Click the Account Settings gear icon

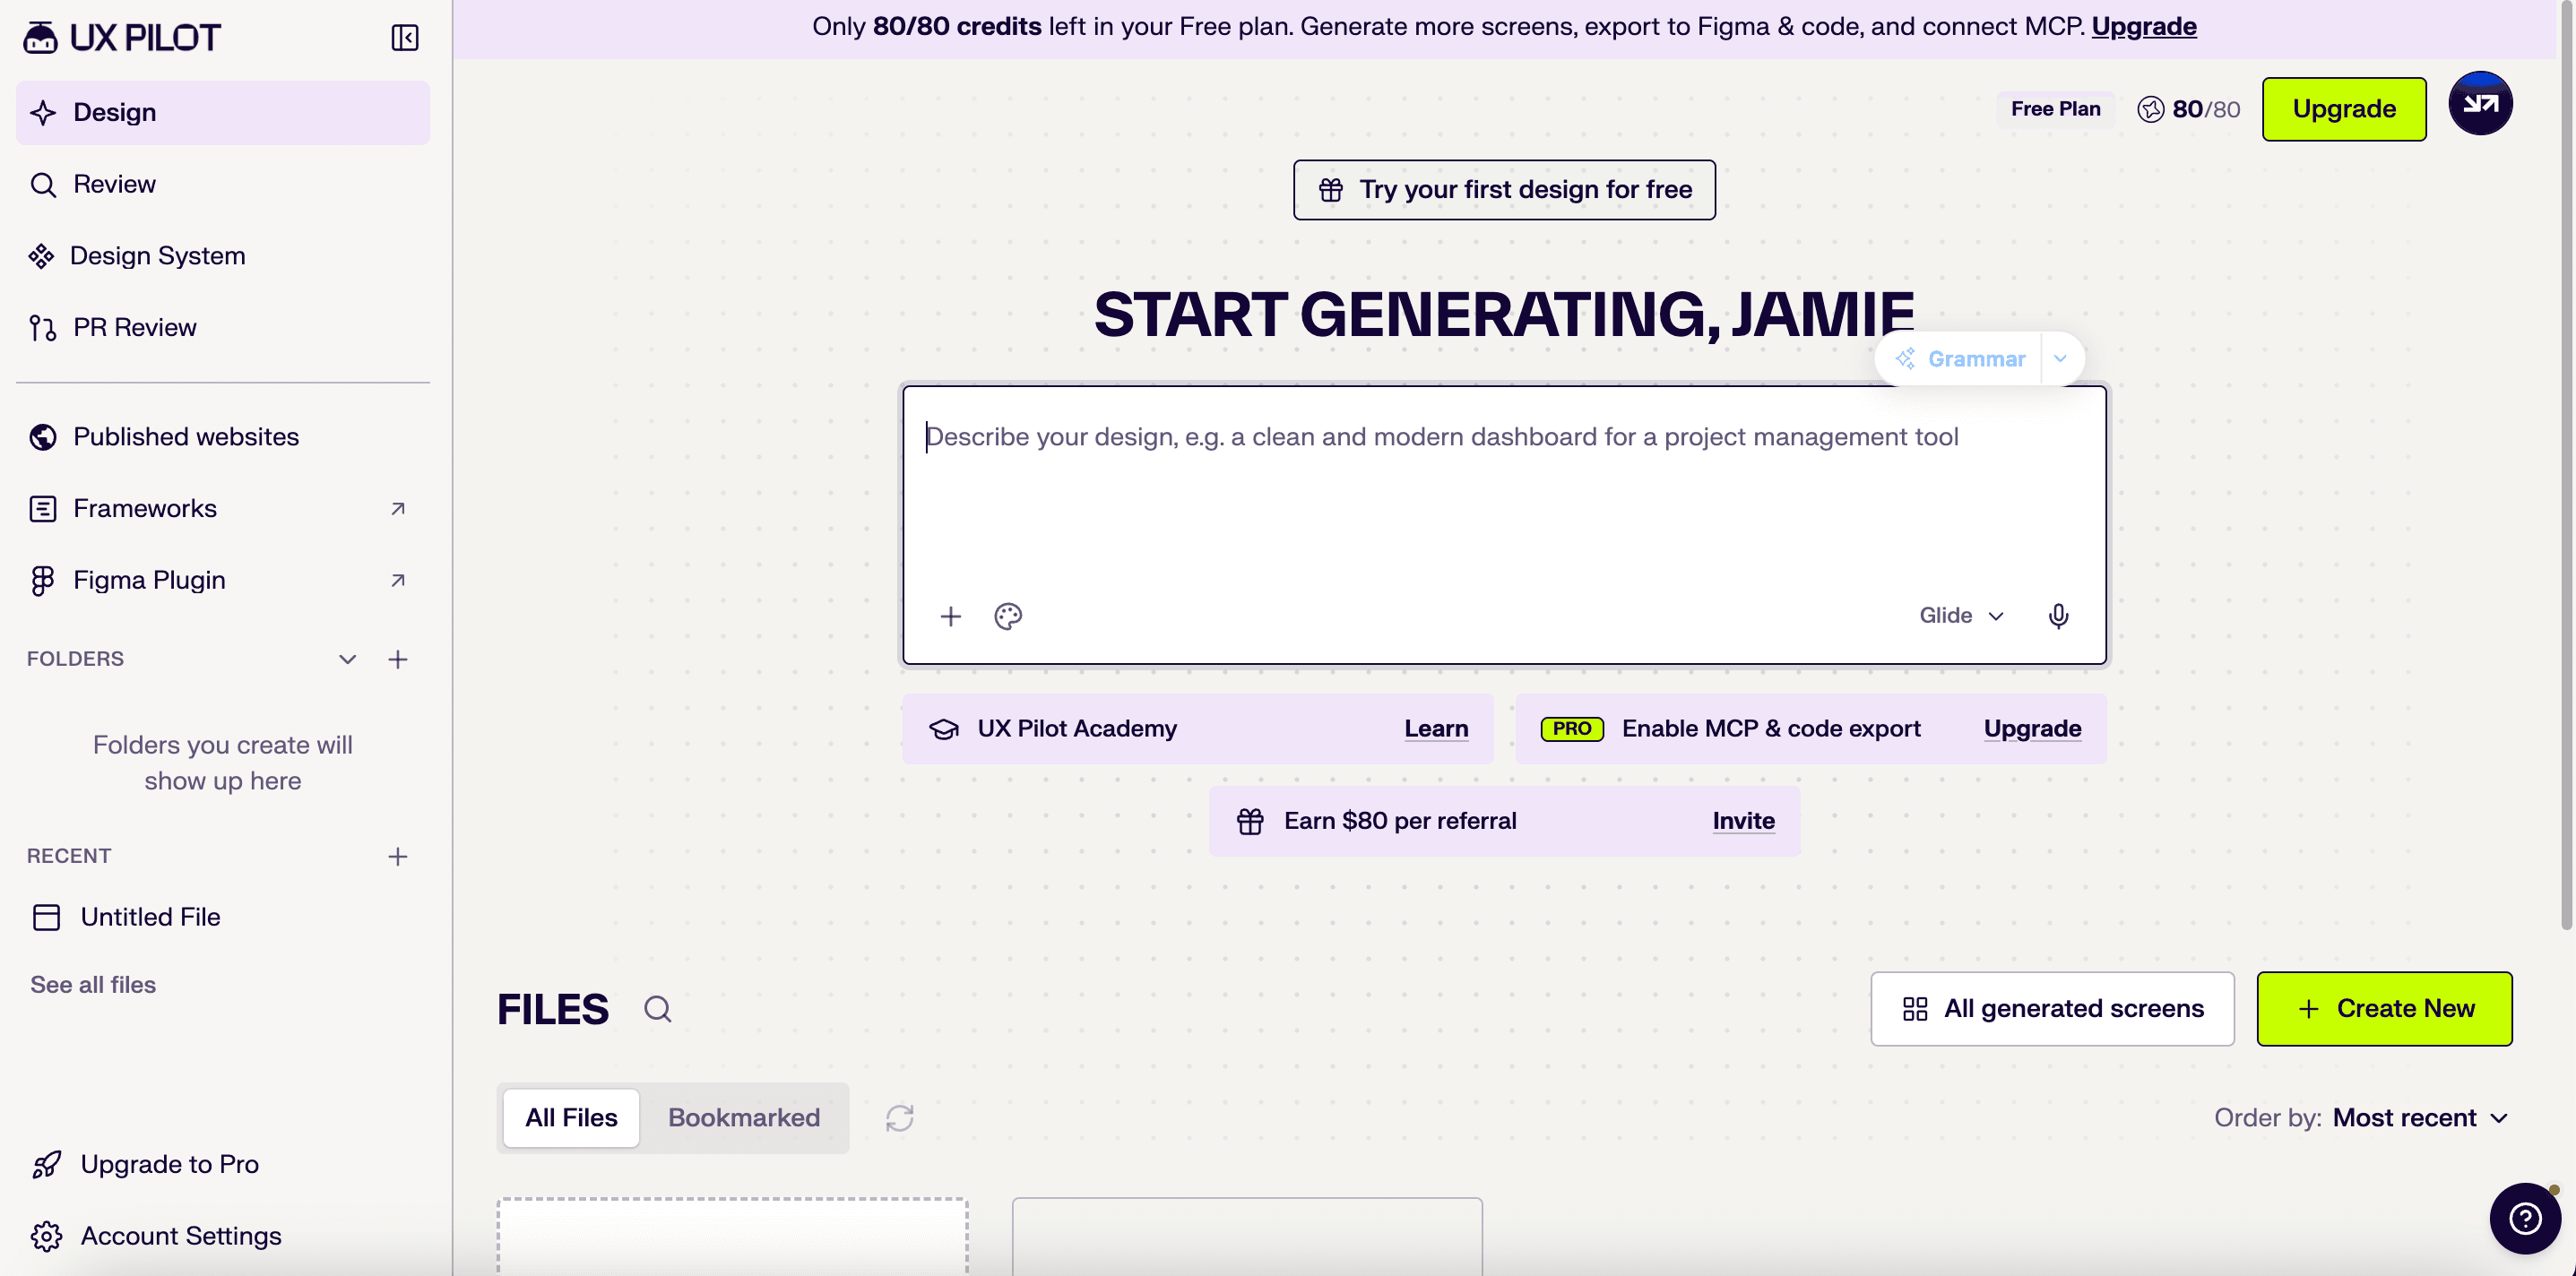pyautogui.click(x=47, y=1236)
